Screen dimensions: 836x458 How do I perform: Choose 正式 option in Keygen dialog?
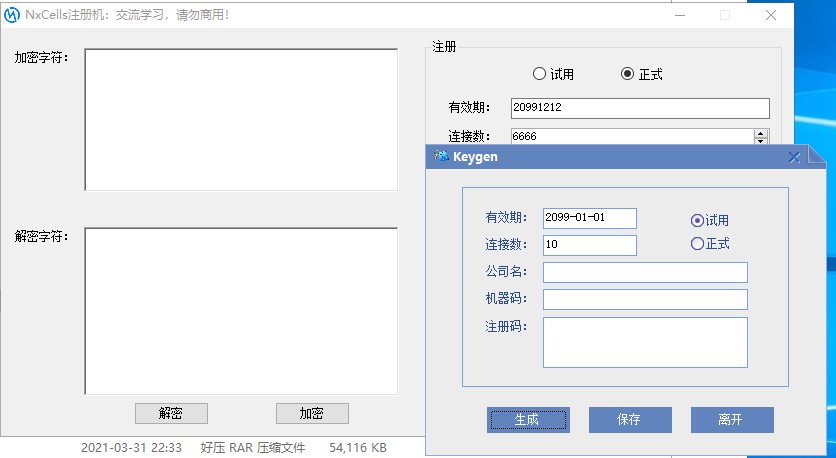click(710, 244)
